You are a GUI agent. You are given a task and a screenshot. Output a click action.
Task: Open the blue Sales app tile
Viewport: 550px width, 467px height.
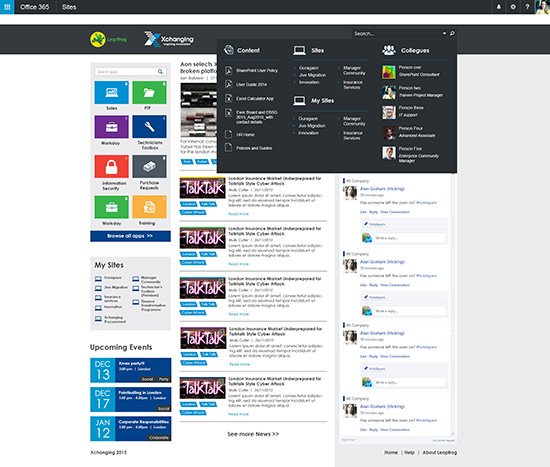tap(112, 92)
